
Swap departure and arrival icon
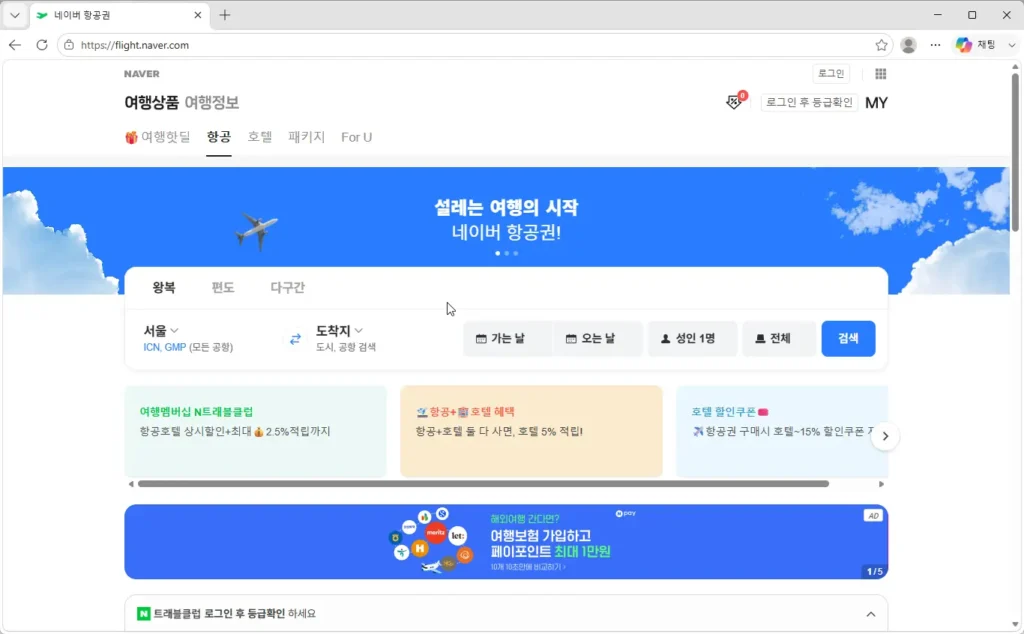click(x=295, y=339)
